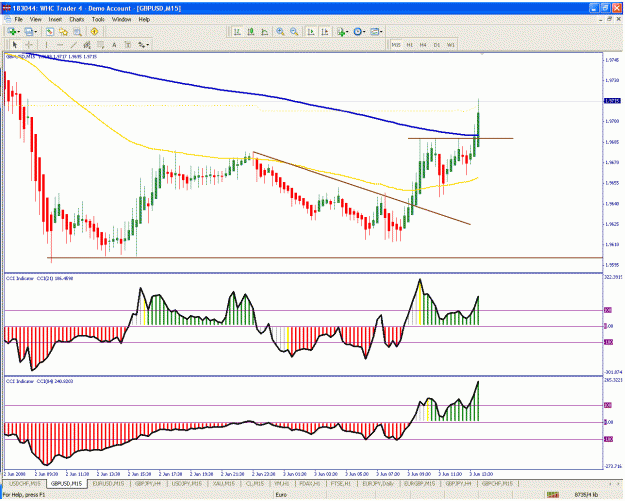Switch to the XAU,M15 chart tab
This screenshot has height=501, width=625.
point(223,483)
